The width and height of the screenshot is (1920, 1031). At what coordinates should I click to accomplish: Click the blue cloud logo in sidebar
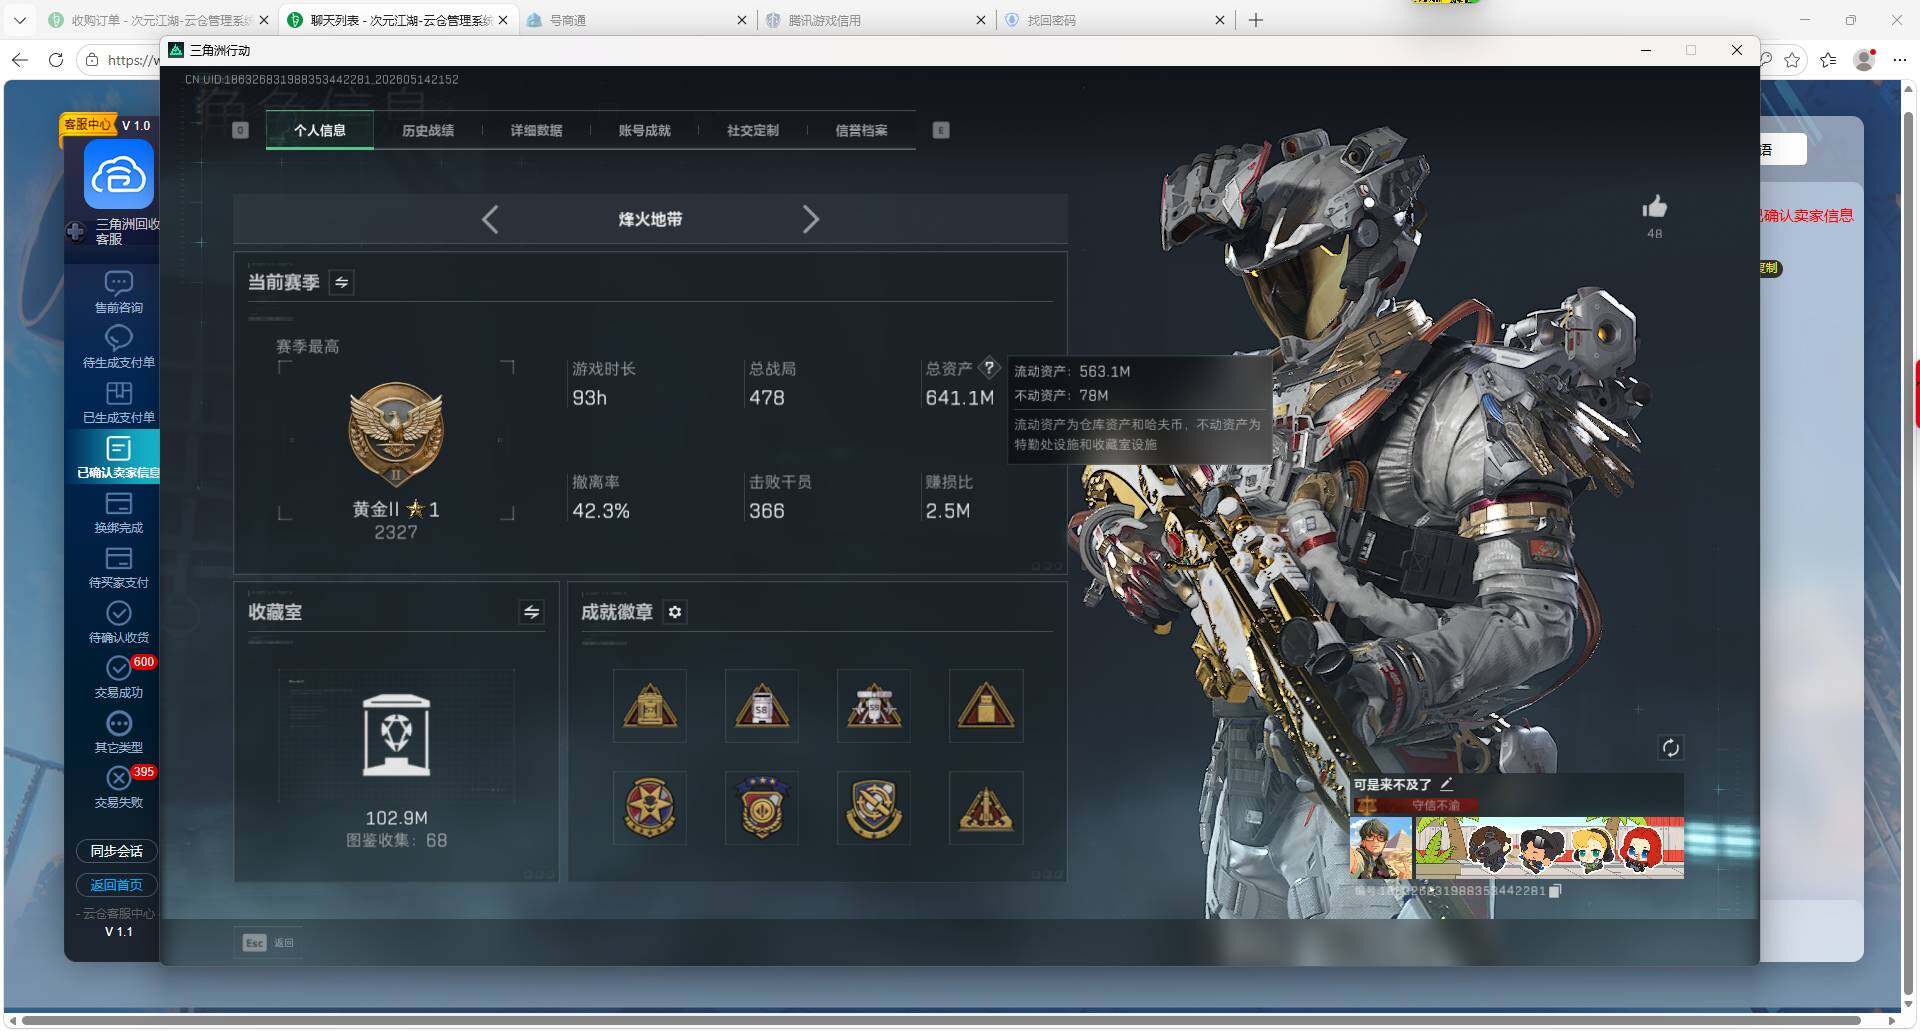[119, 175]
